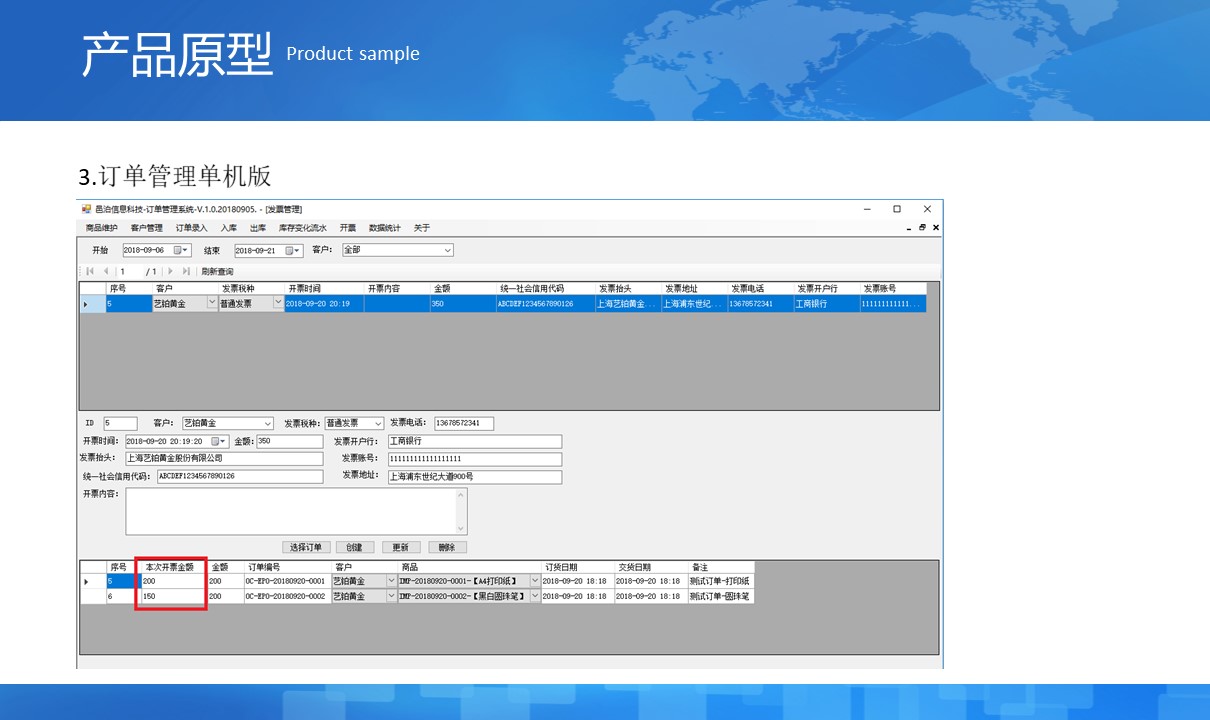Click next page arrow in navigator
The width and height of the screenshot is (1210, 720).
(170, 271)
